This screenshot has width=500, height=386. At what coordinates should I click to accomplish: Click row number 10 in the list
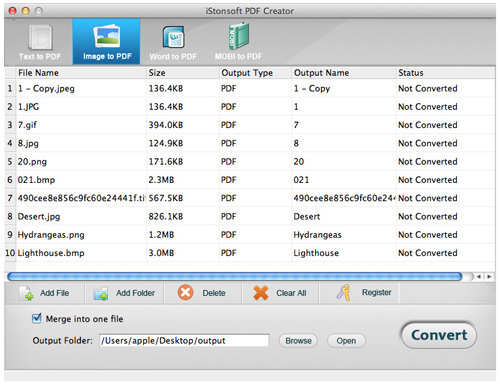coord(10,253)
